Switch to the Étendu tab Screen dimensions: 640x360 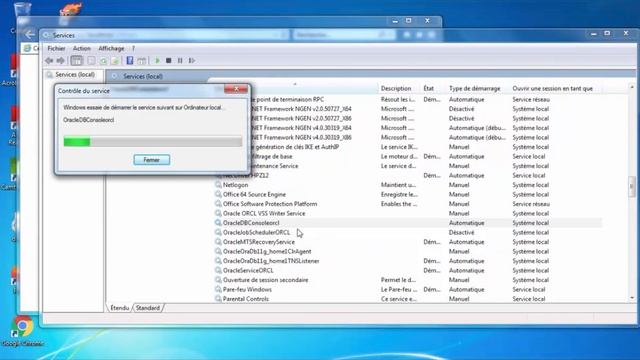point(120,308)
